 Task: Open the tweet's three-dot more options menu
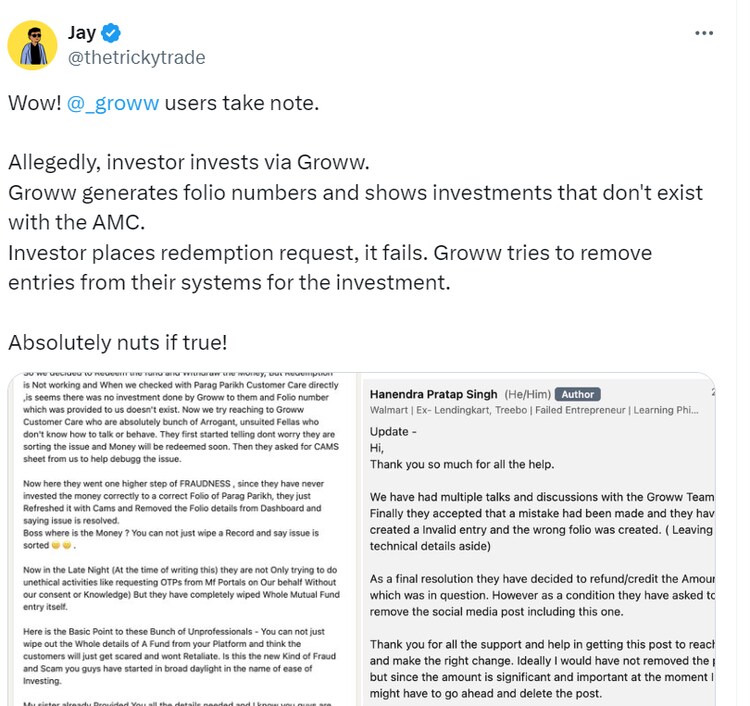(x=707, y=33)
